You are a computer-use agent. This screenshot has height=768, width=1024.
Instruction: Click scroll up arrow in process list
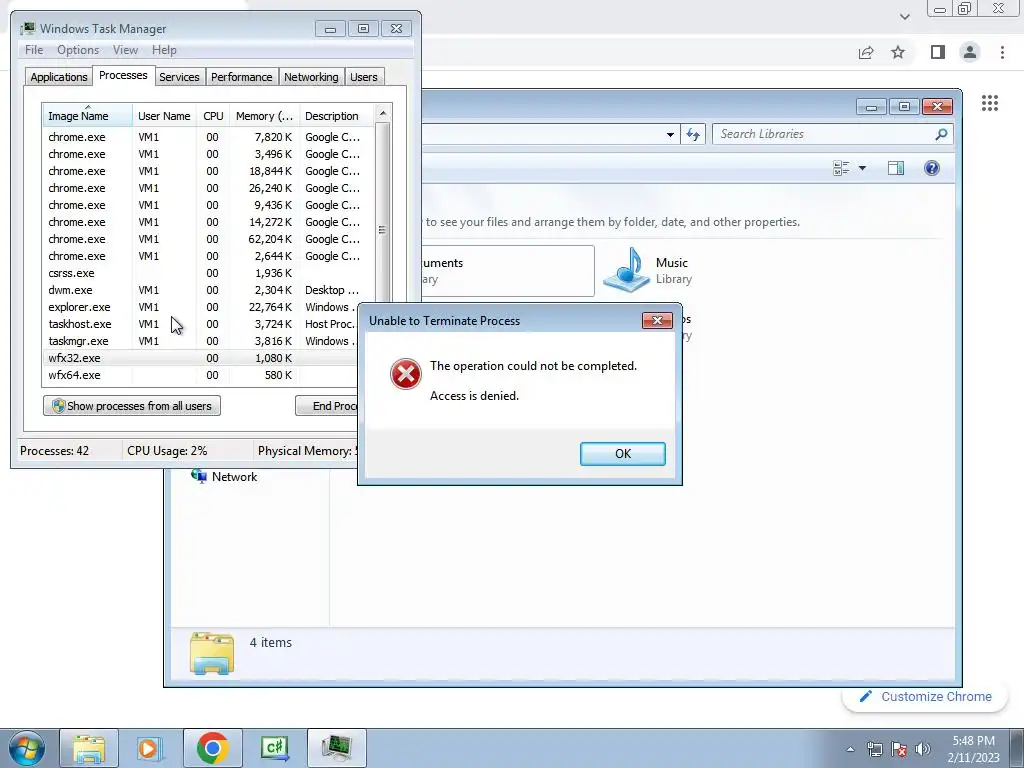(x=383, y=113)
